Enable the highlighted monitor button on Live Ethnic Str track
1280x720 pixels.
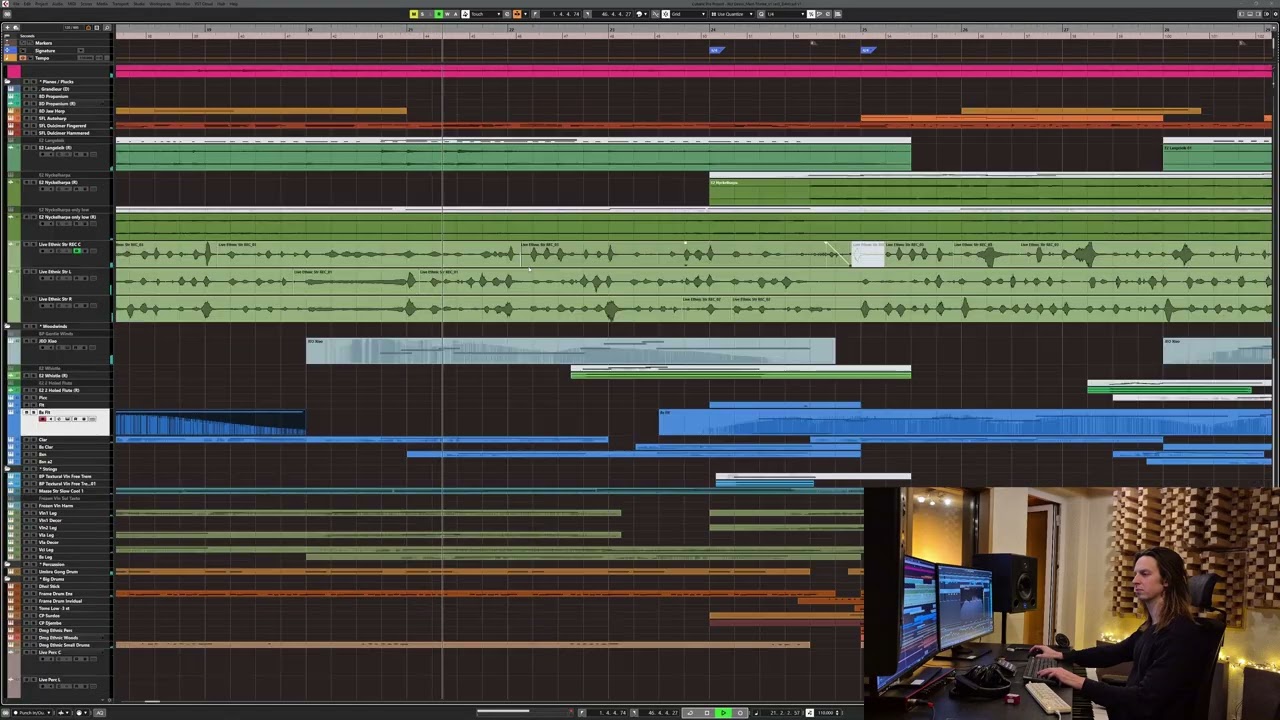(77, 251)
